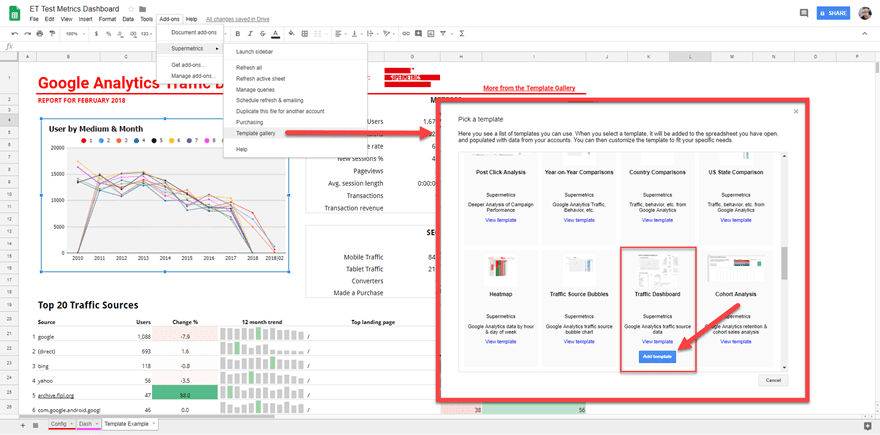Open the Data menu
Image resolution: width=880 pixels, height=435 pixels.
(129, 19)
